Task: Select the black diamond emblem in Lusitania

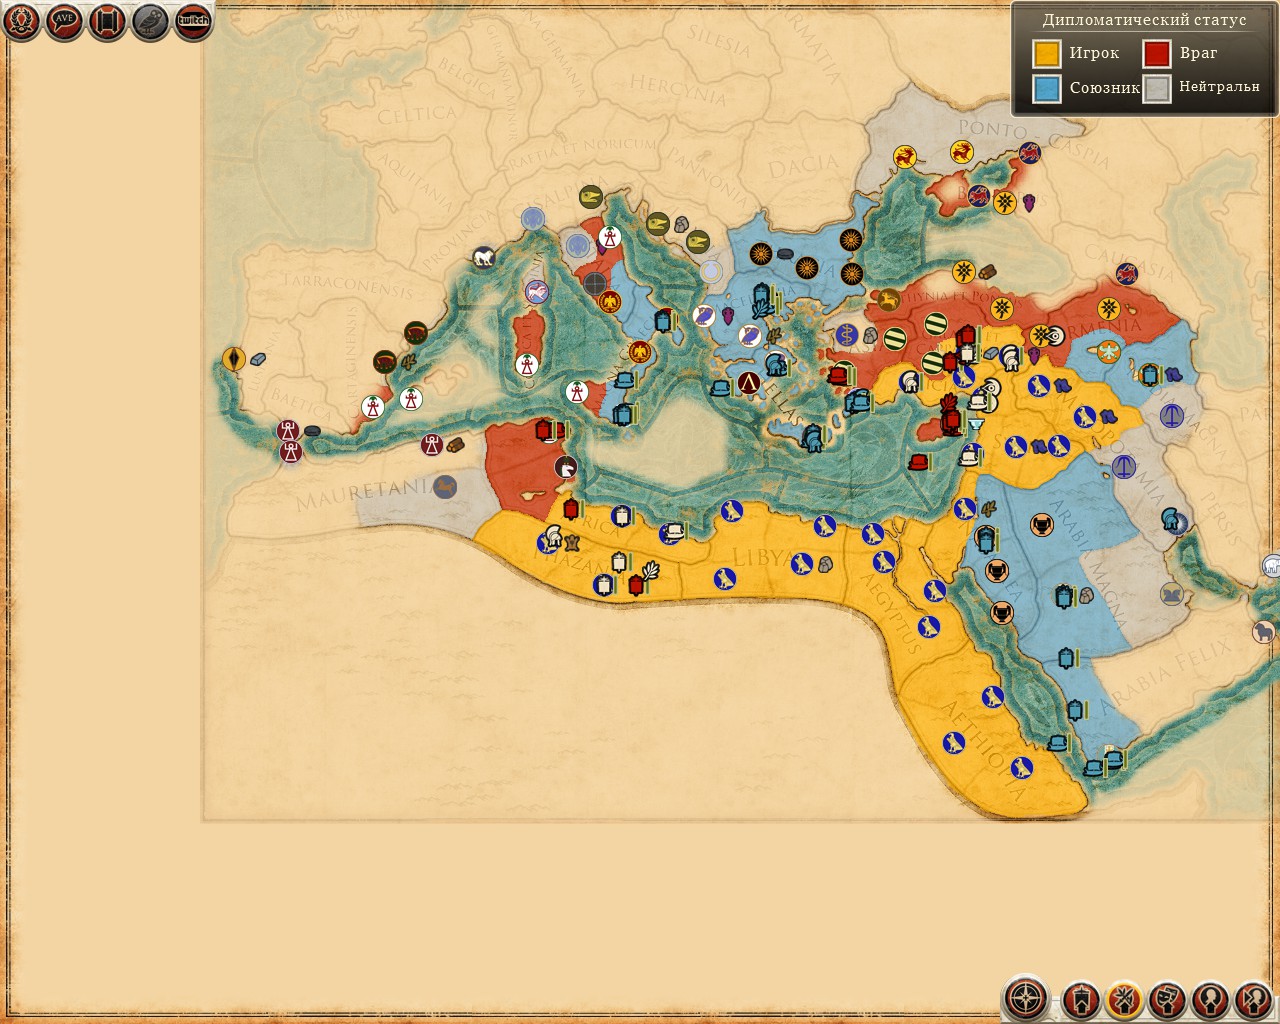Action: click(234, 358)
